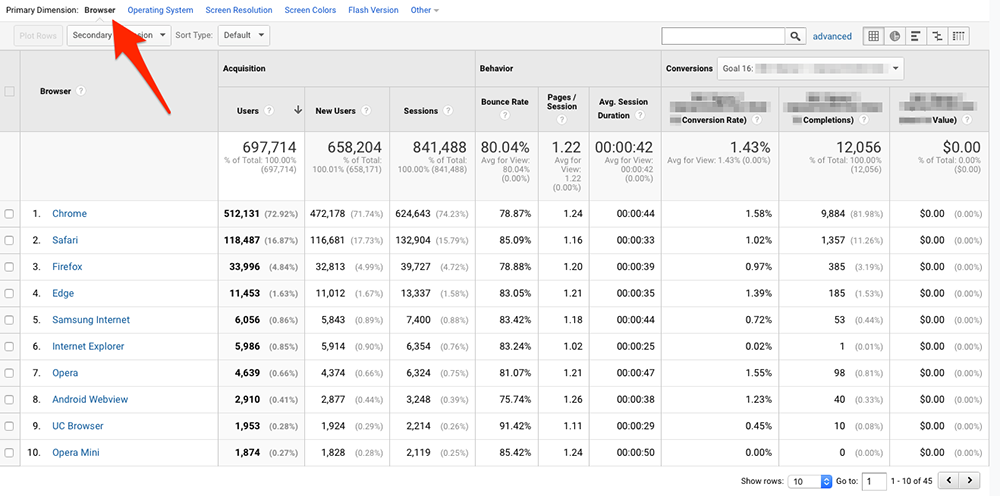Select Browser primary dimension
Screen dimensions: 1000x496
click(x=99, y=10)
